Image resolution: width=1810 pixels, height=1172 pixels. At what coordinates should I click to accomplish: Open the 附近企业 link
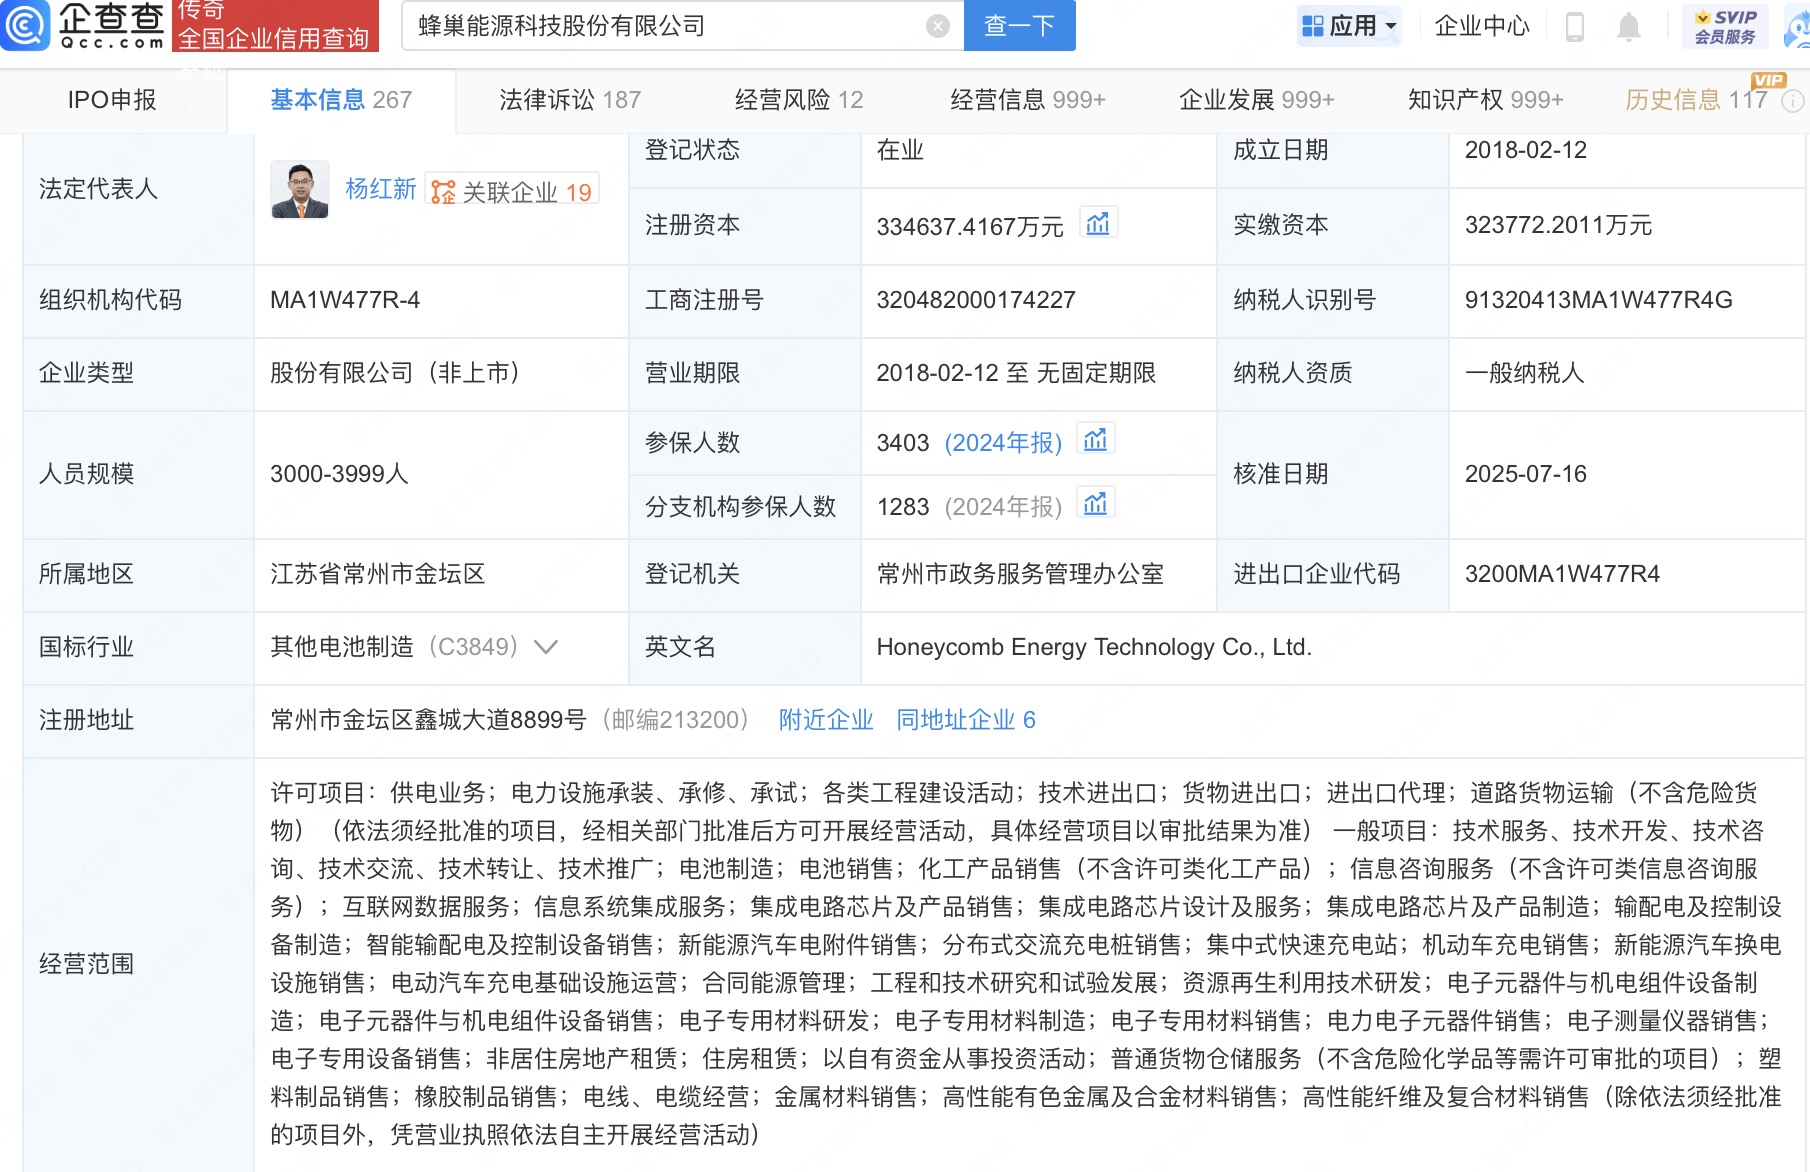pos(826,720)
